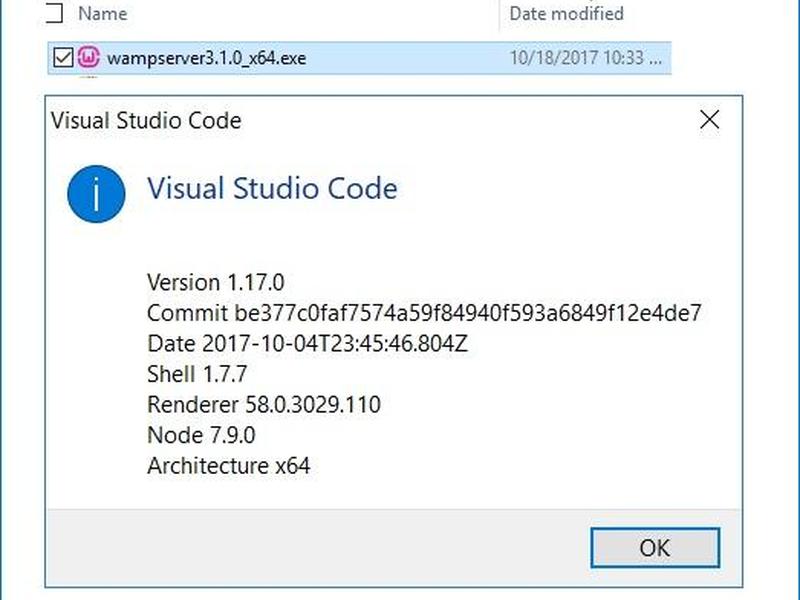Image resolution: width=800 pixels, height=600 pixels.
Task: Click the Renderer 58.0.3029.110 text line
Action: click(x=264, y=405)
